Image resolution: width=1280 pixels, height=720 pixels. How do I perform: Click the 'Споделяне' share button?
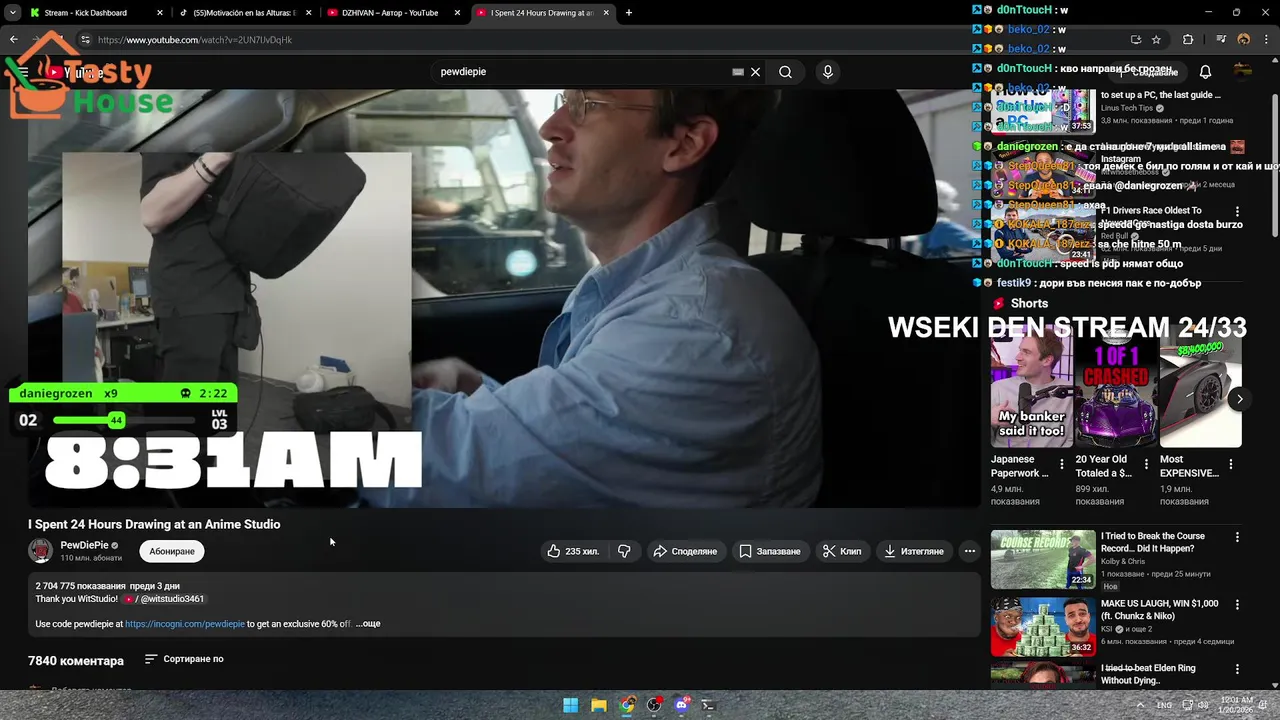[685, 551]
